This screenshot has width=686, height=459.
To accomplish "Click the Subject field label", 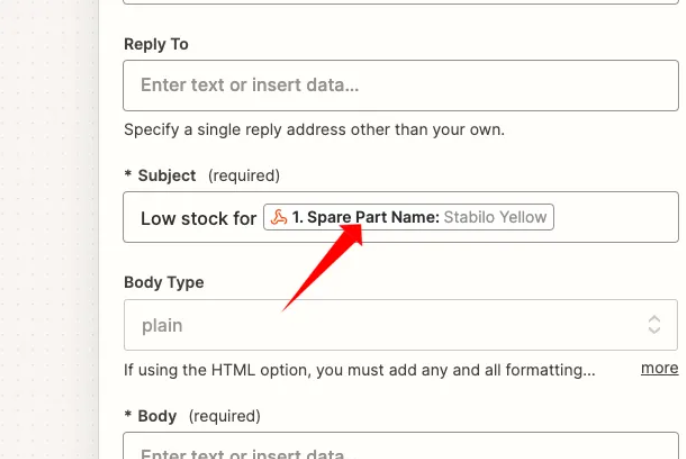I will [x=167, y=175].
